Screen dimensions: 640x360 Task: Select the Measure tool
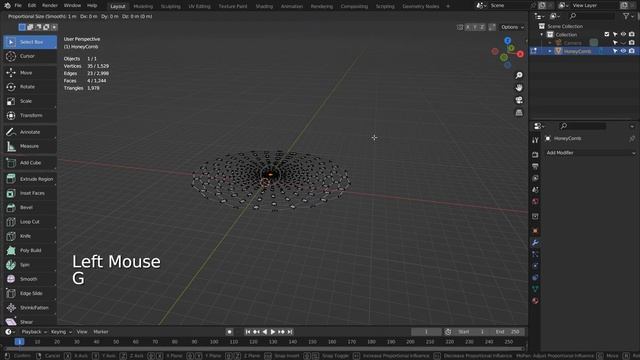(30, 146)
